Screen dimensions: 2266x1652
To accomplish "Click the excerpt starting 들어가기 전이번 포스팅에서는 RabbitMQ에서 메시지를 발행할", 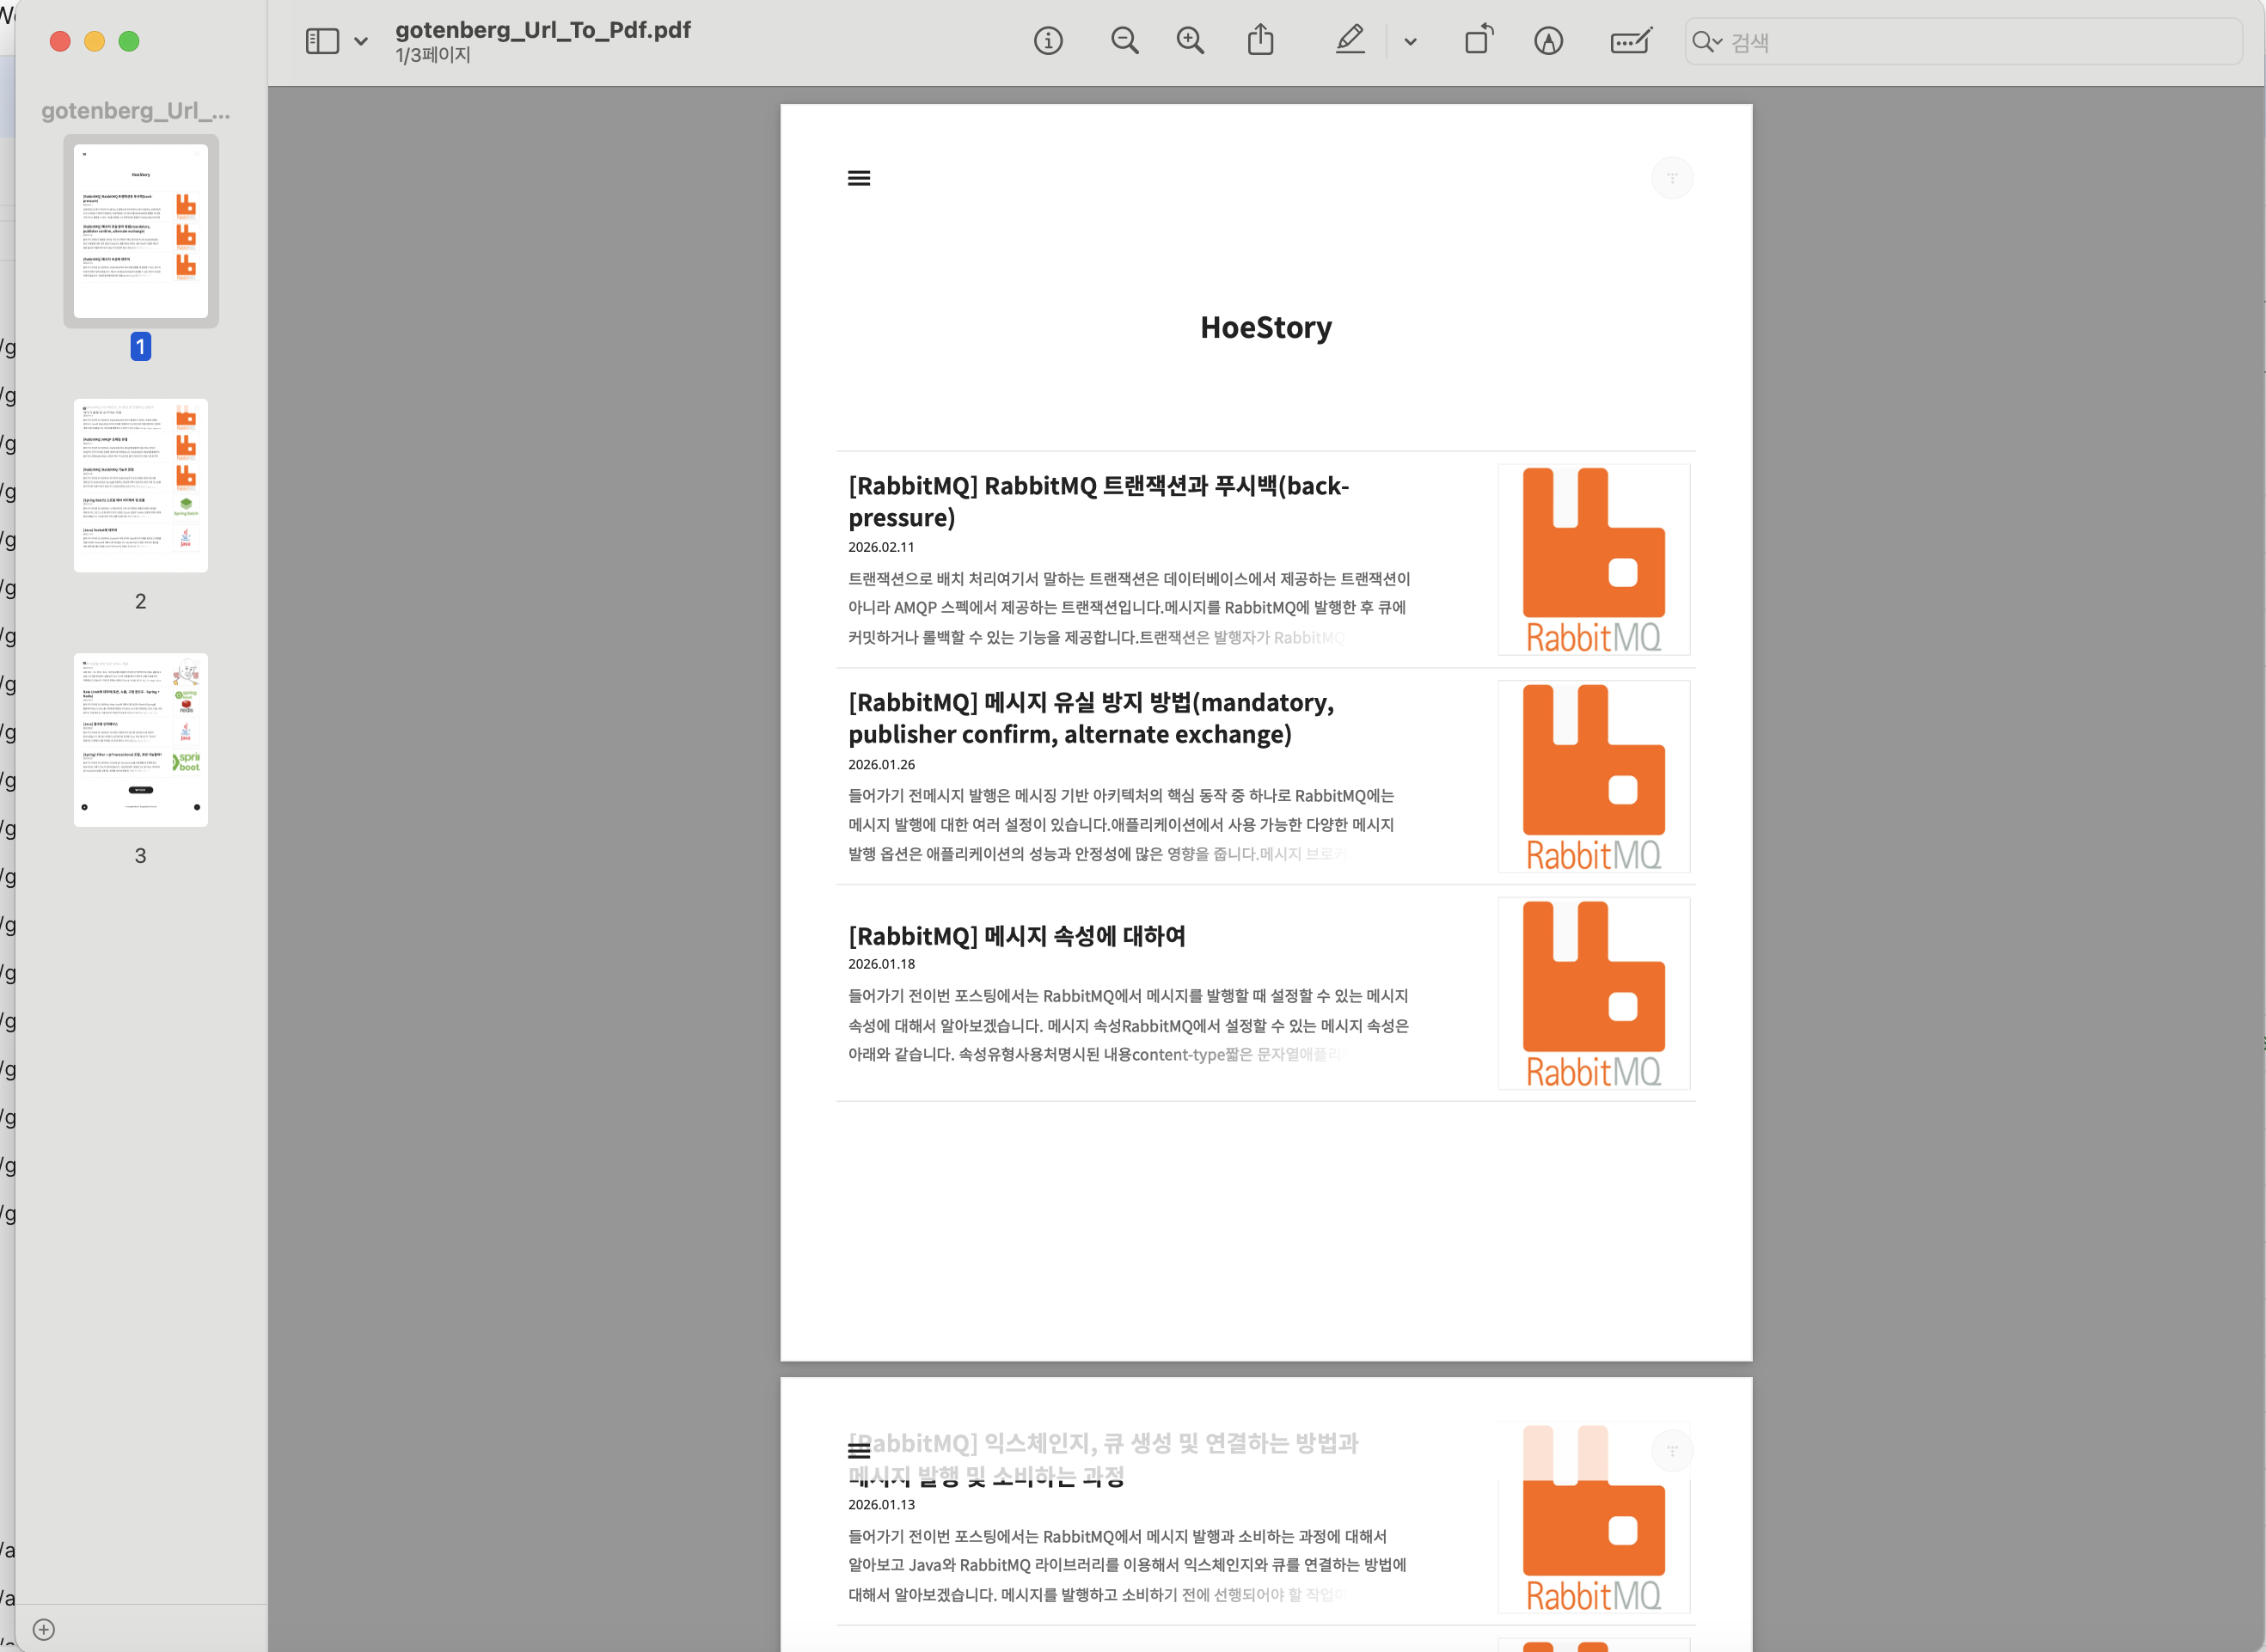I will pyautogui.click(x=1129, y=1025).
